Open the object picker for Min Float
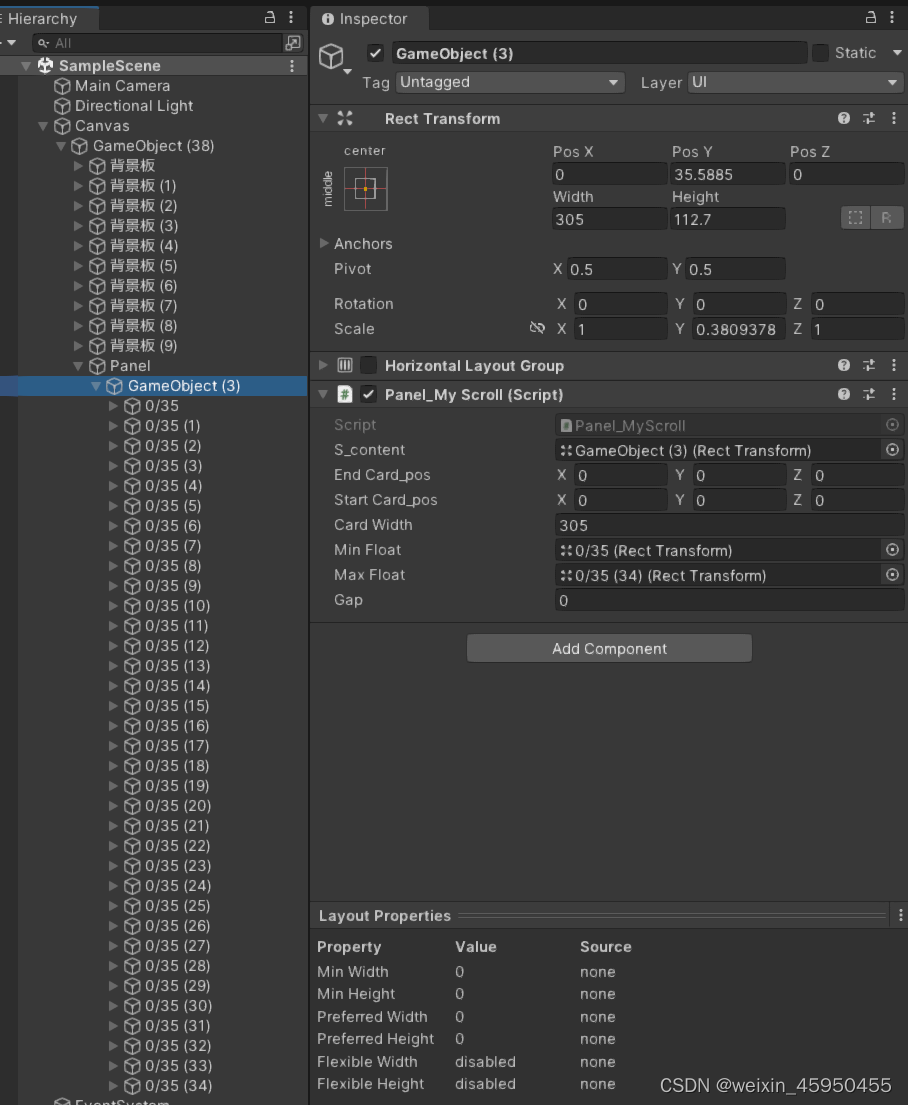The height and width of the screenshot is (1105, 908). (893, 550)
